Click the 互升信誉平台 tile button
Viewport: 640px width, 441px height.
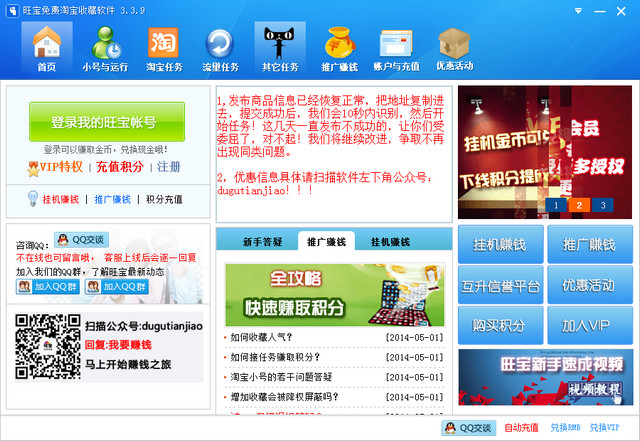coord(500,285)
